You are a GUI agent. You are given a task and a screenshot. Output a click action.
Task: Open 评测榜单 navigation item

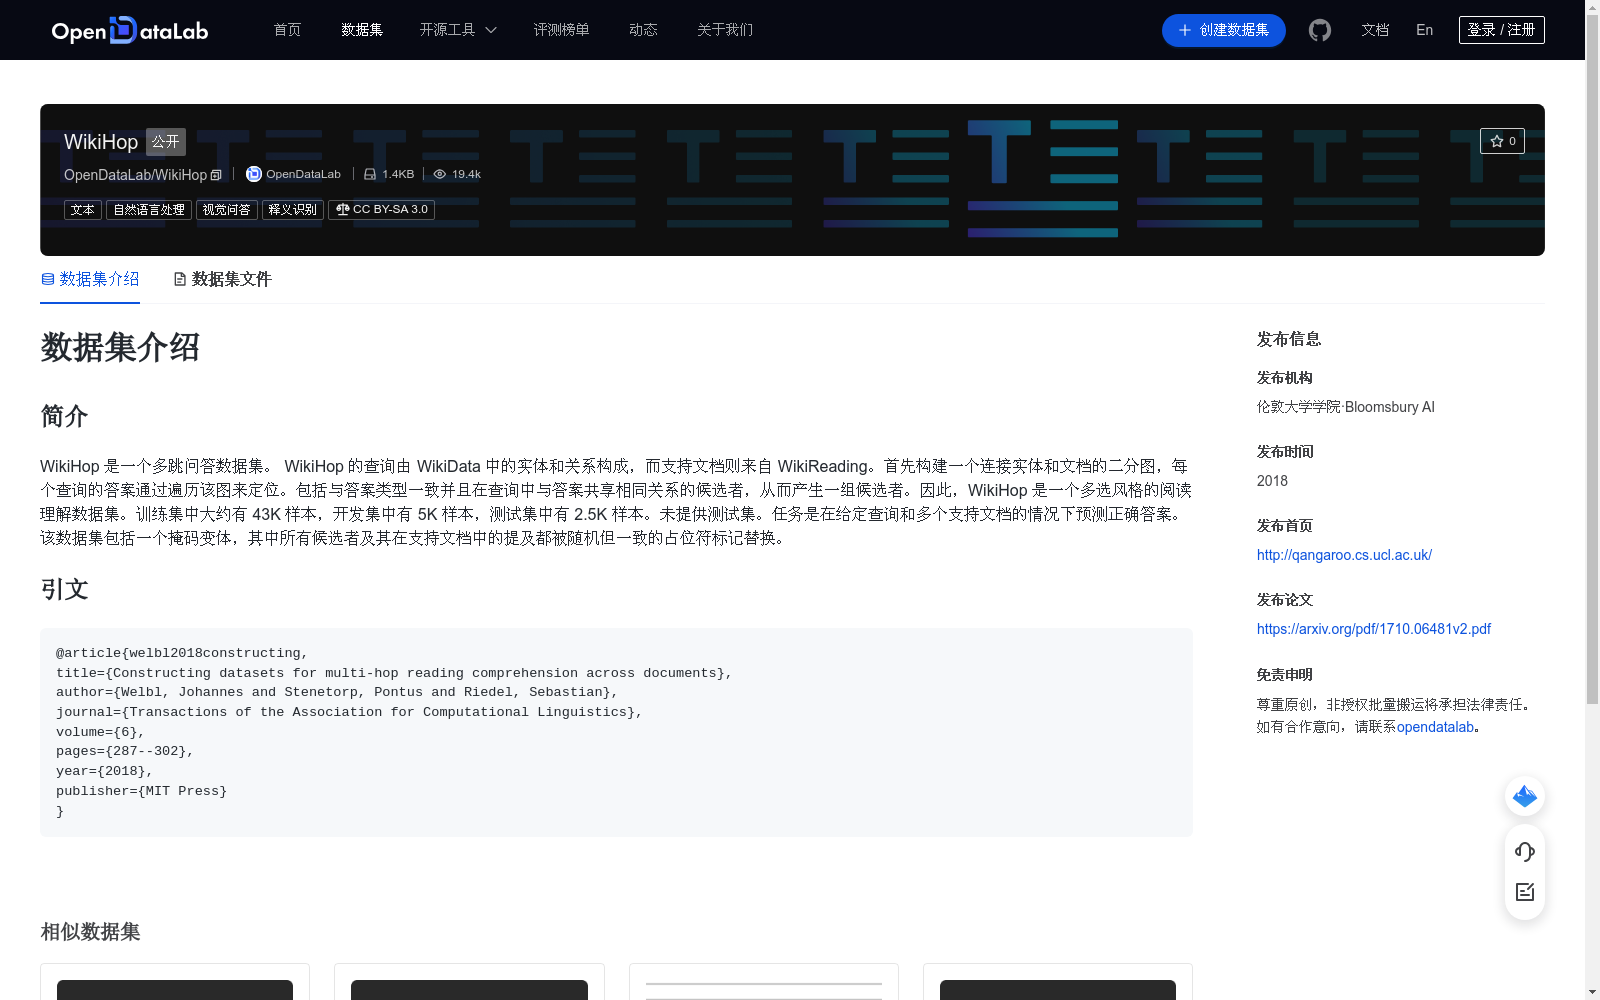(x=561, y=30)
